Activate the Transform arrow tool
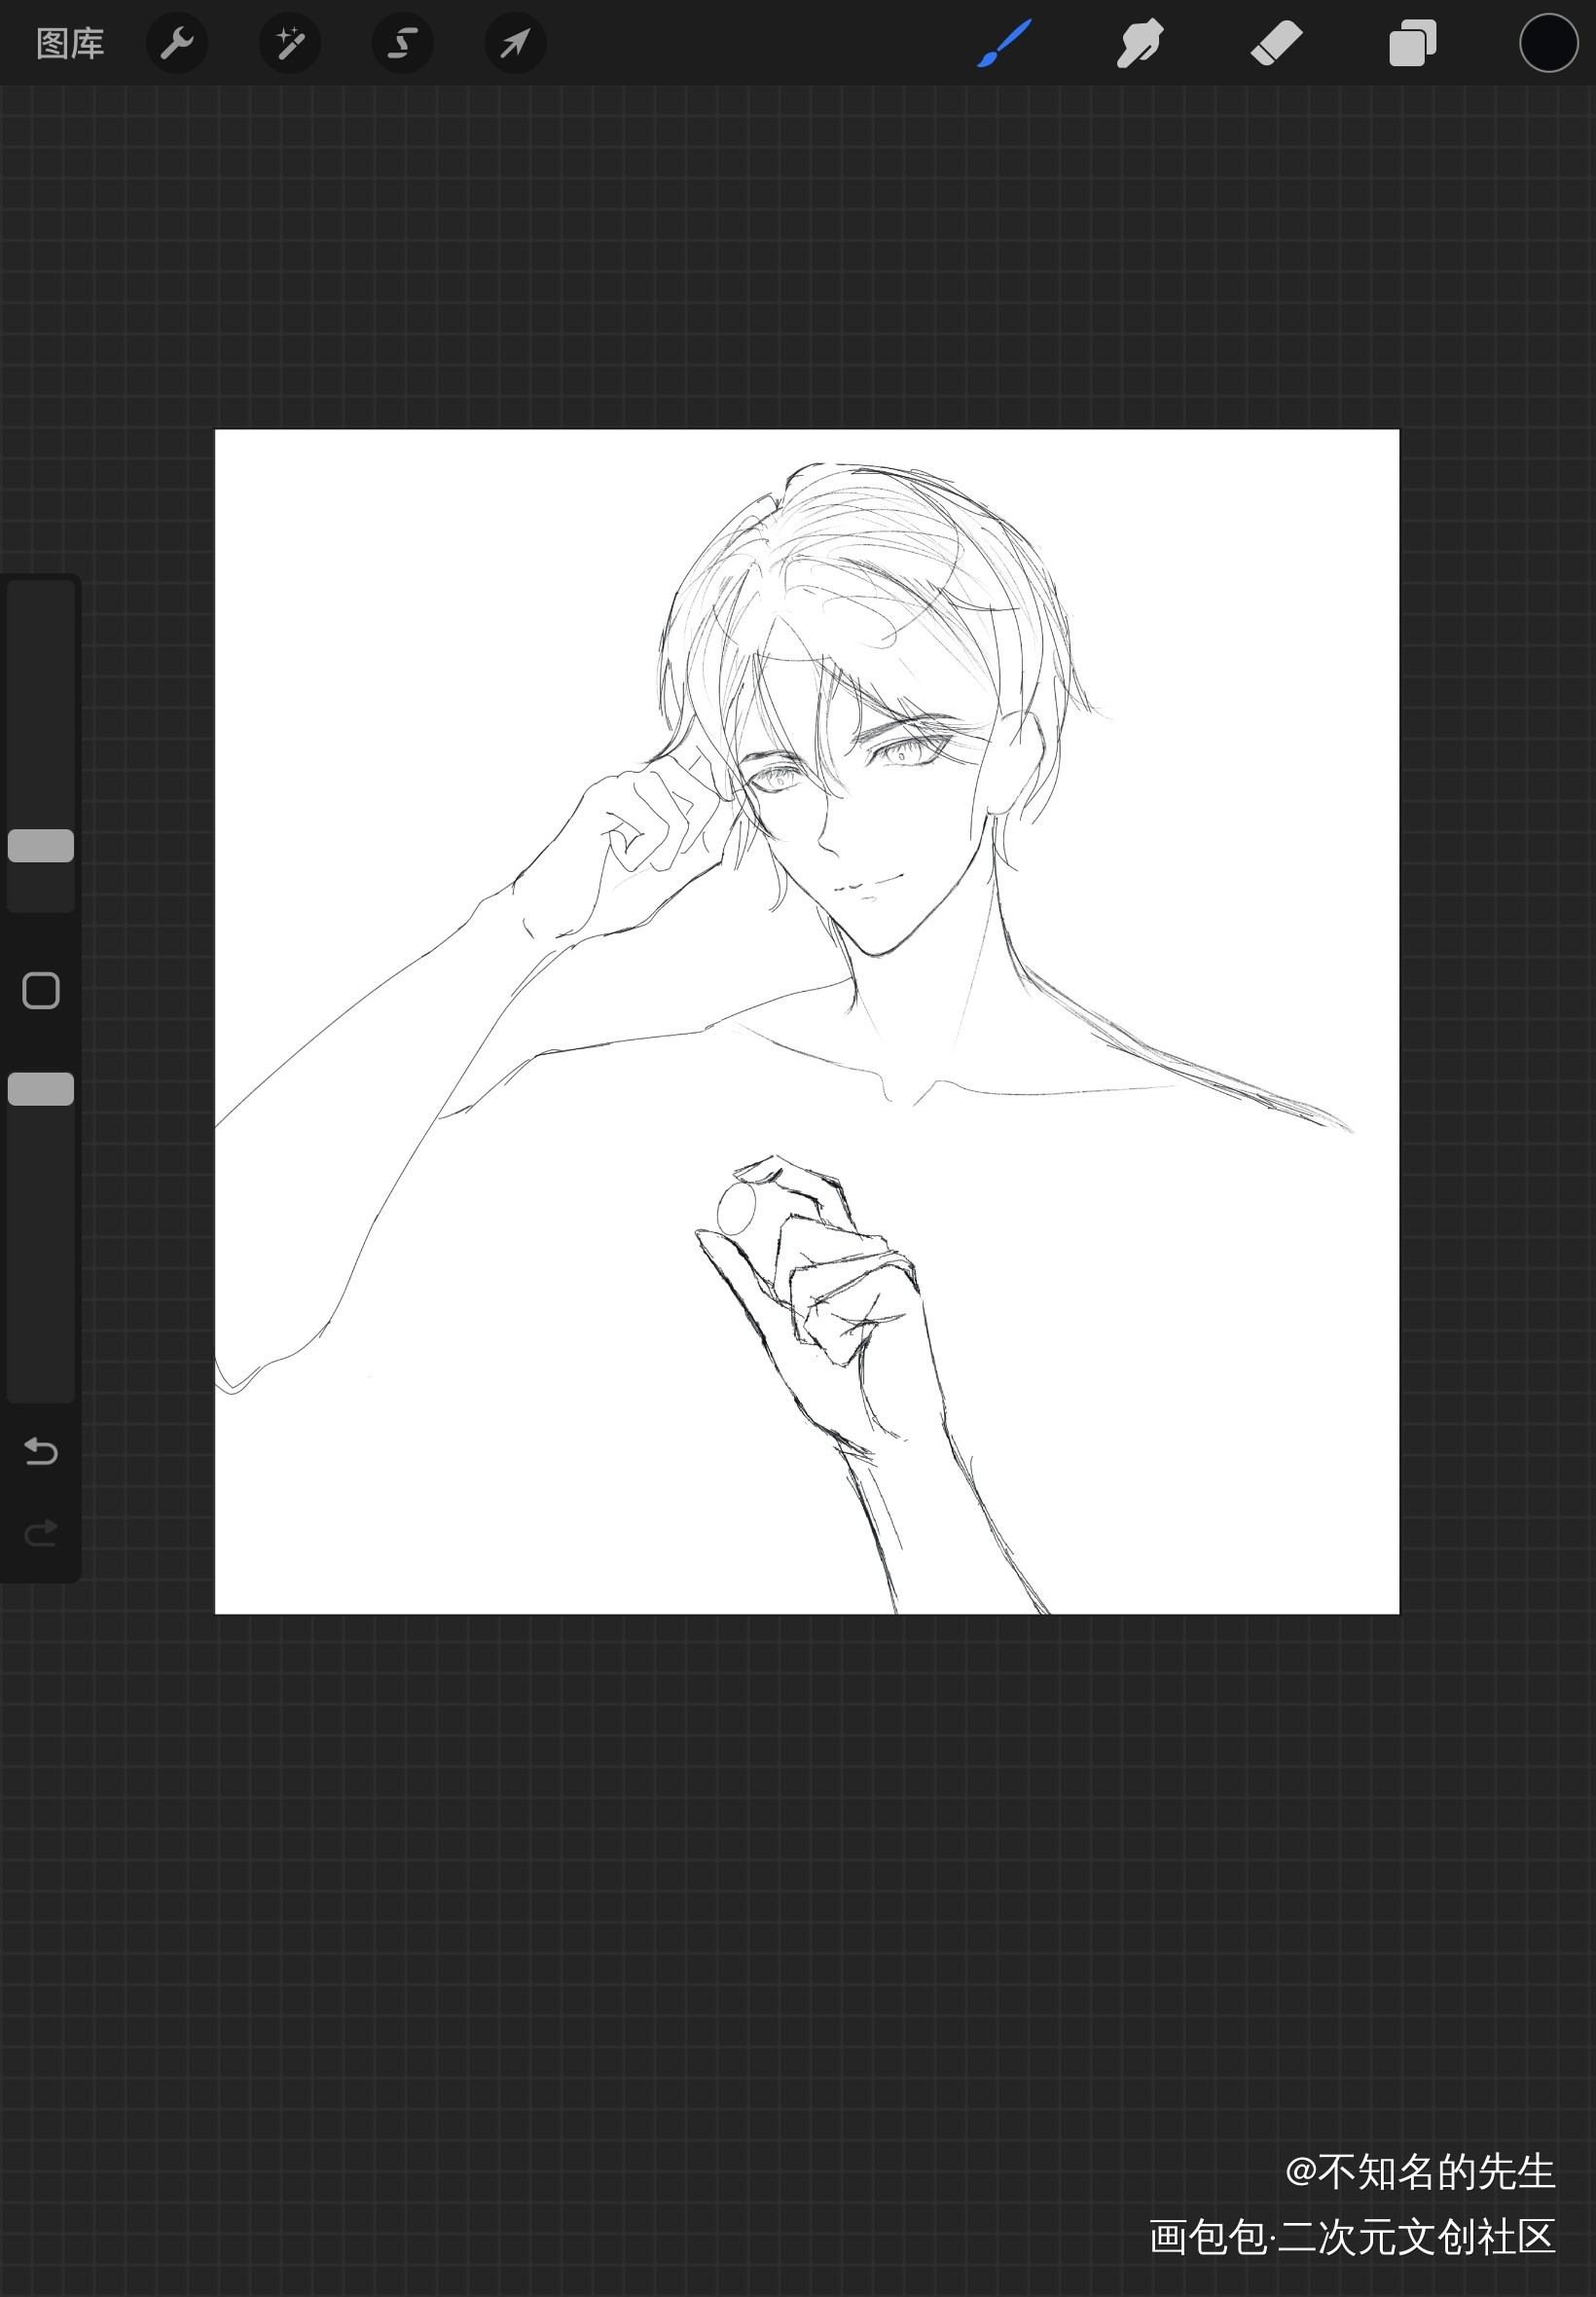 (x=515, y=44)
